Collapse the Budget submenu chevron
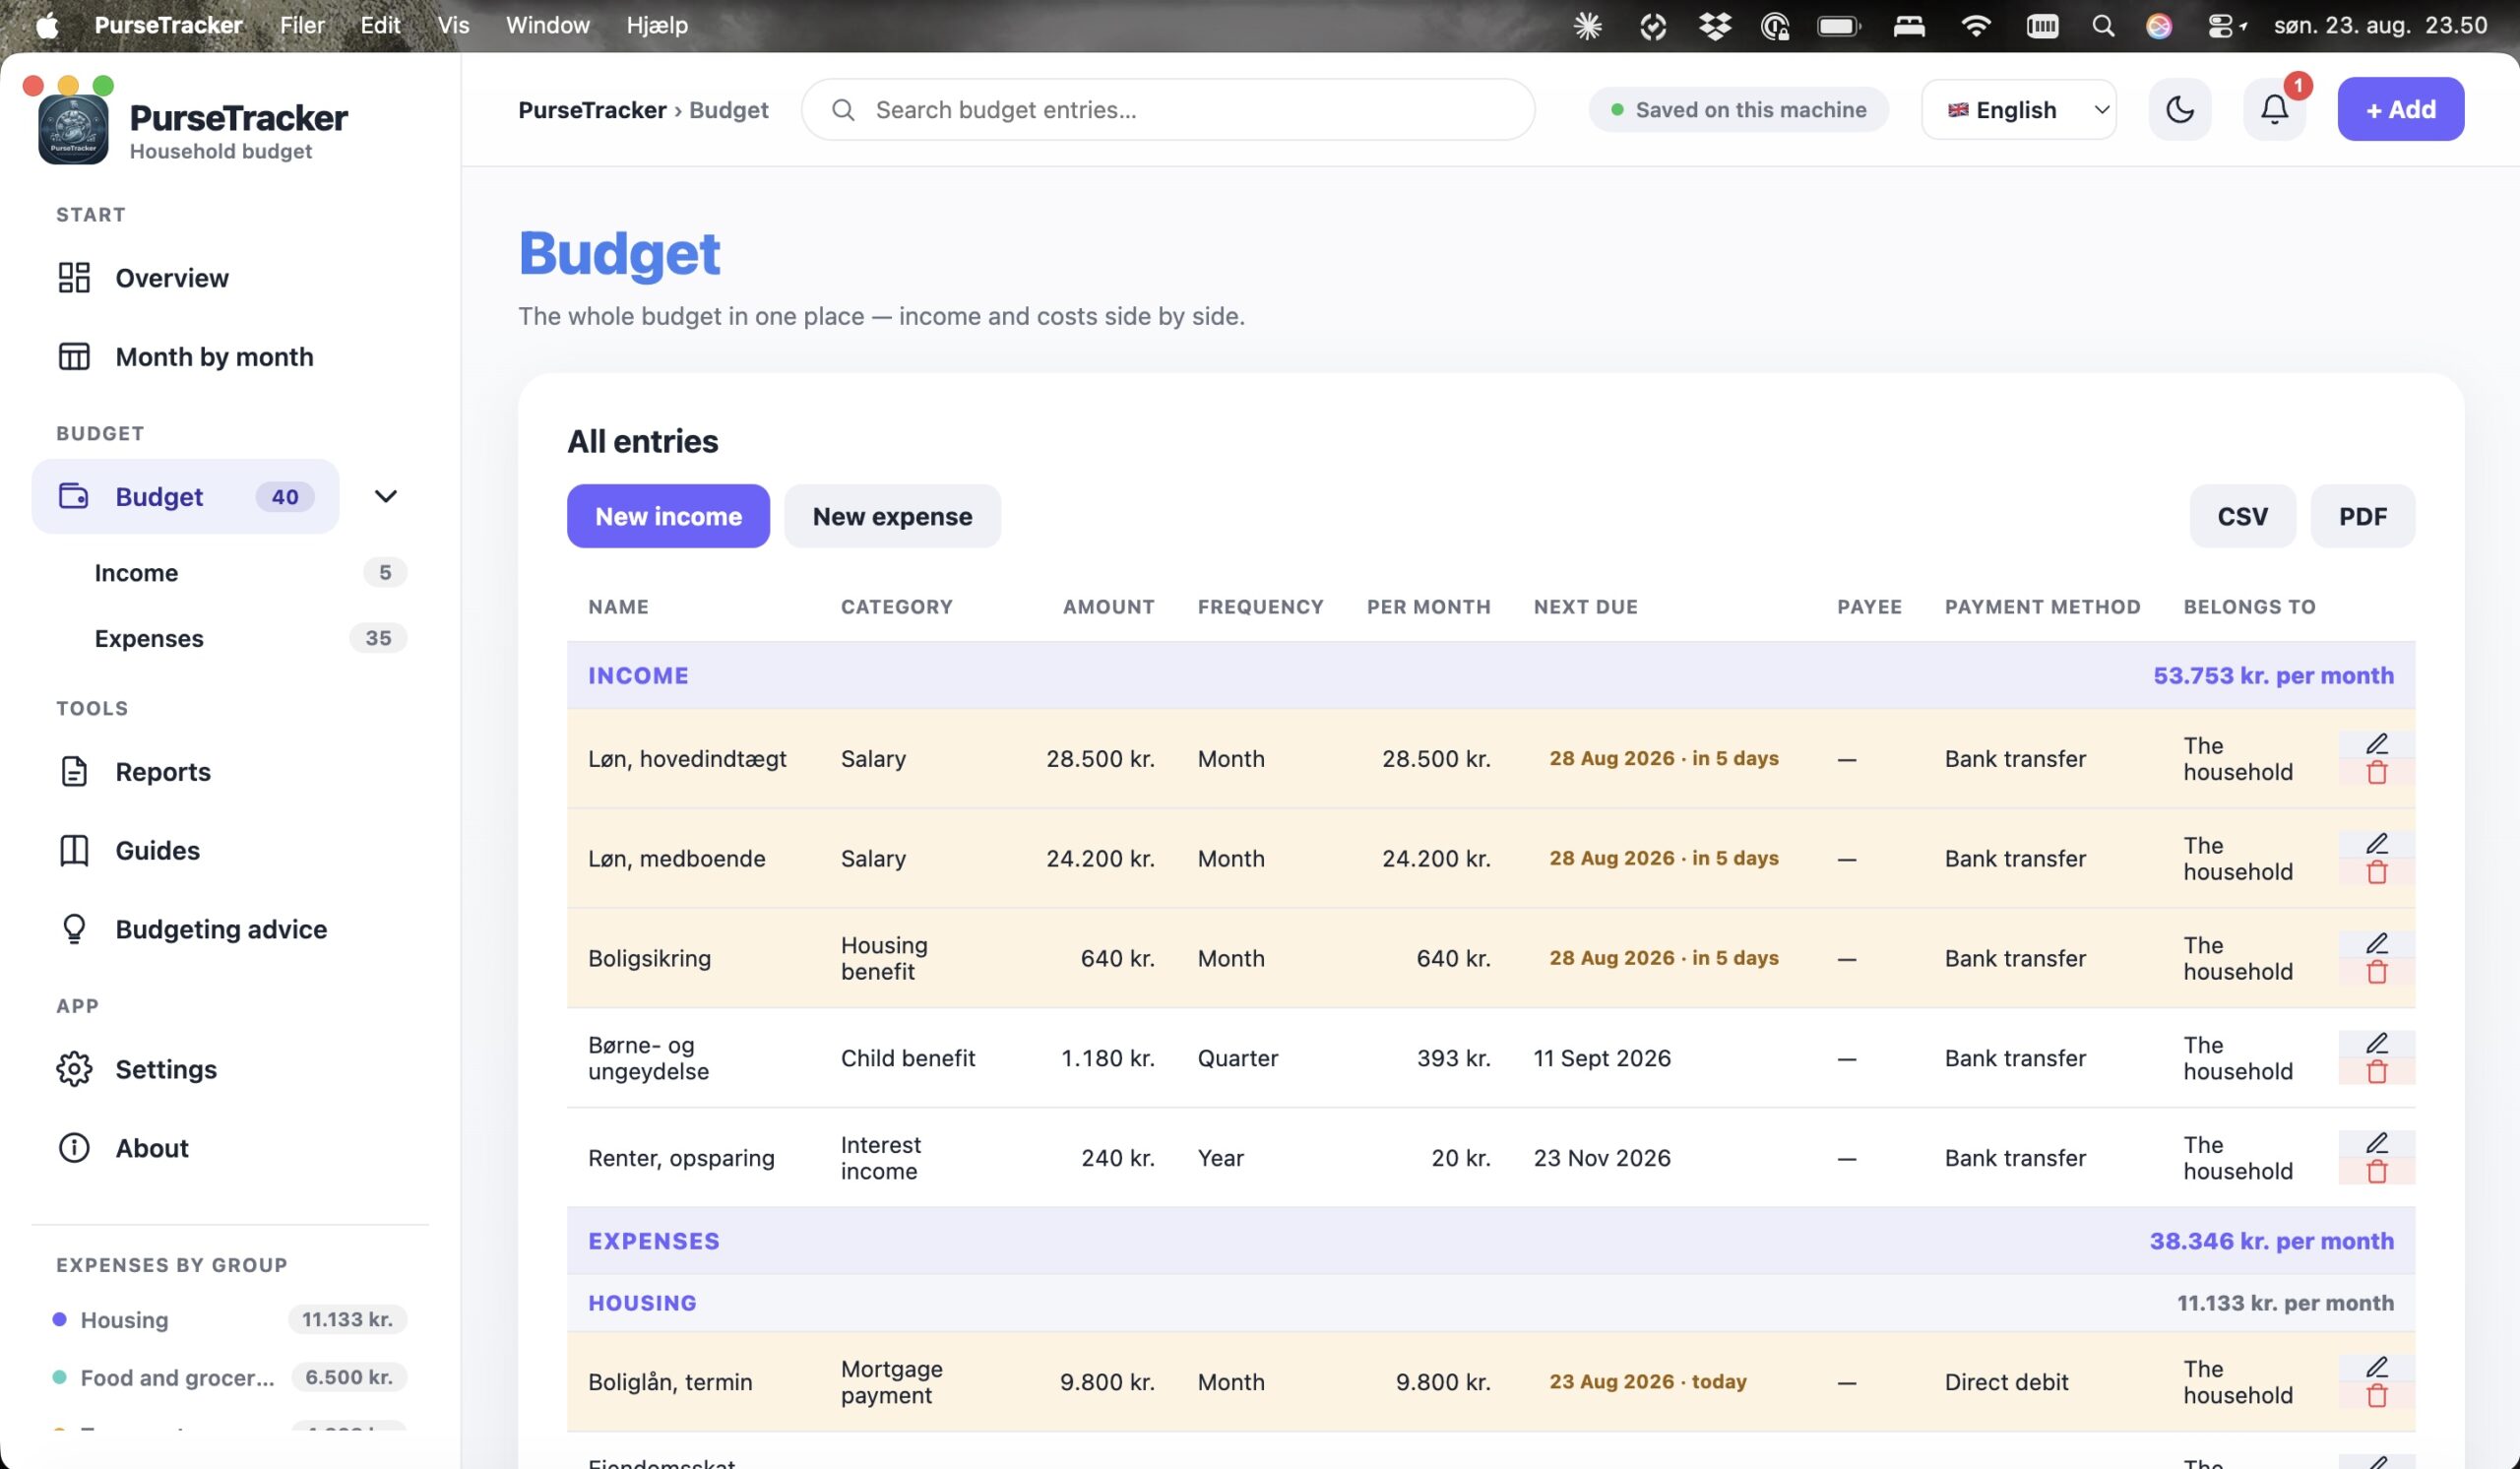 pyautogui.click(x=385, y=497)
